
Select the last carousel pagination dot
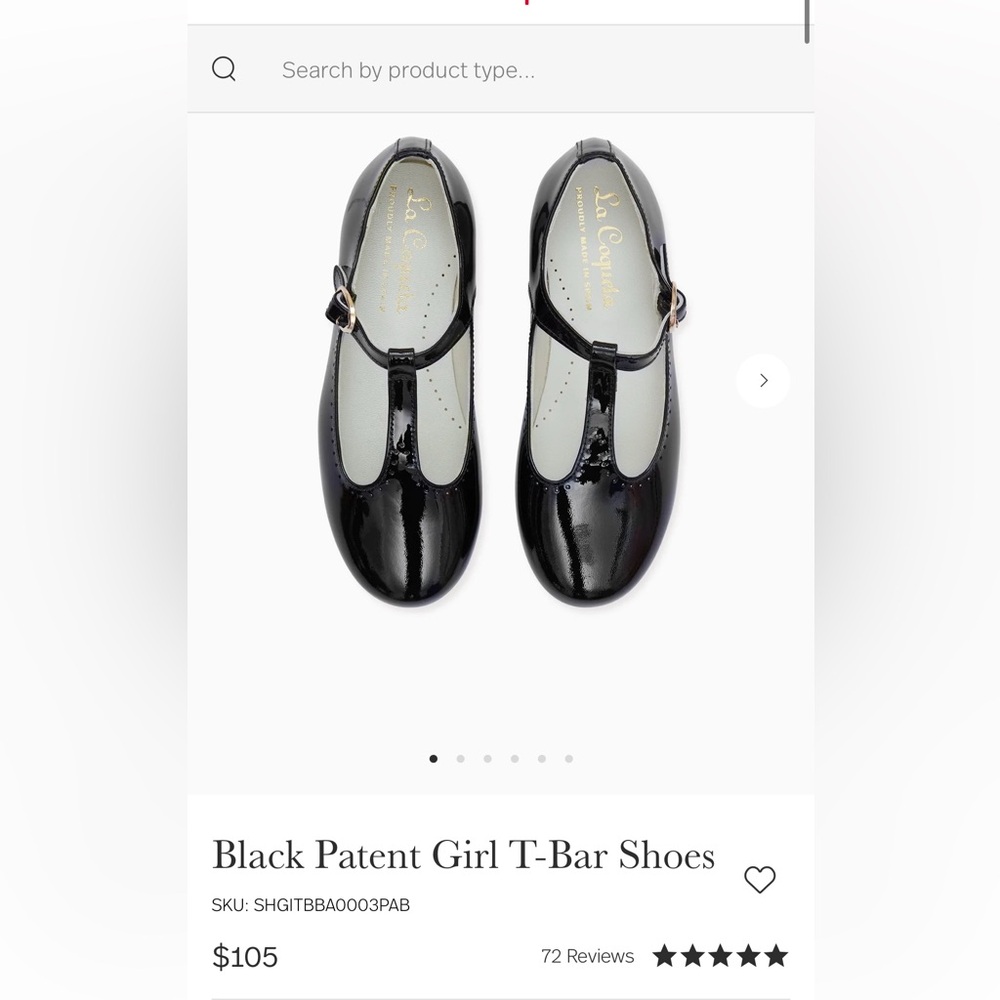pos(568,759)
